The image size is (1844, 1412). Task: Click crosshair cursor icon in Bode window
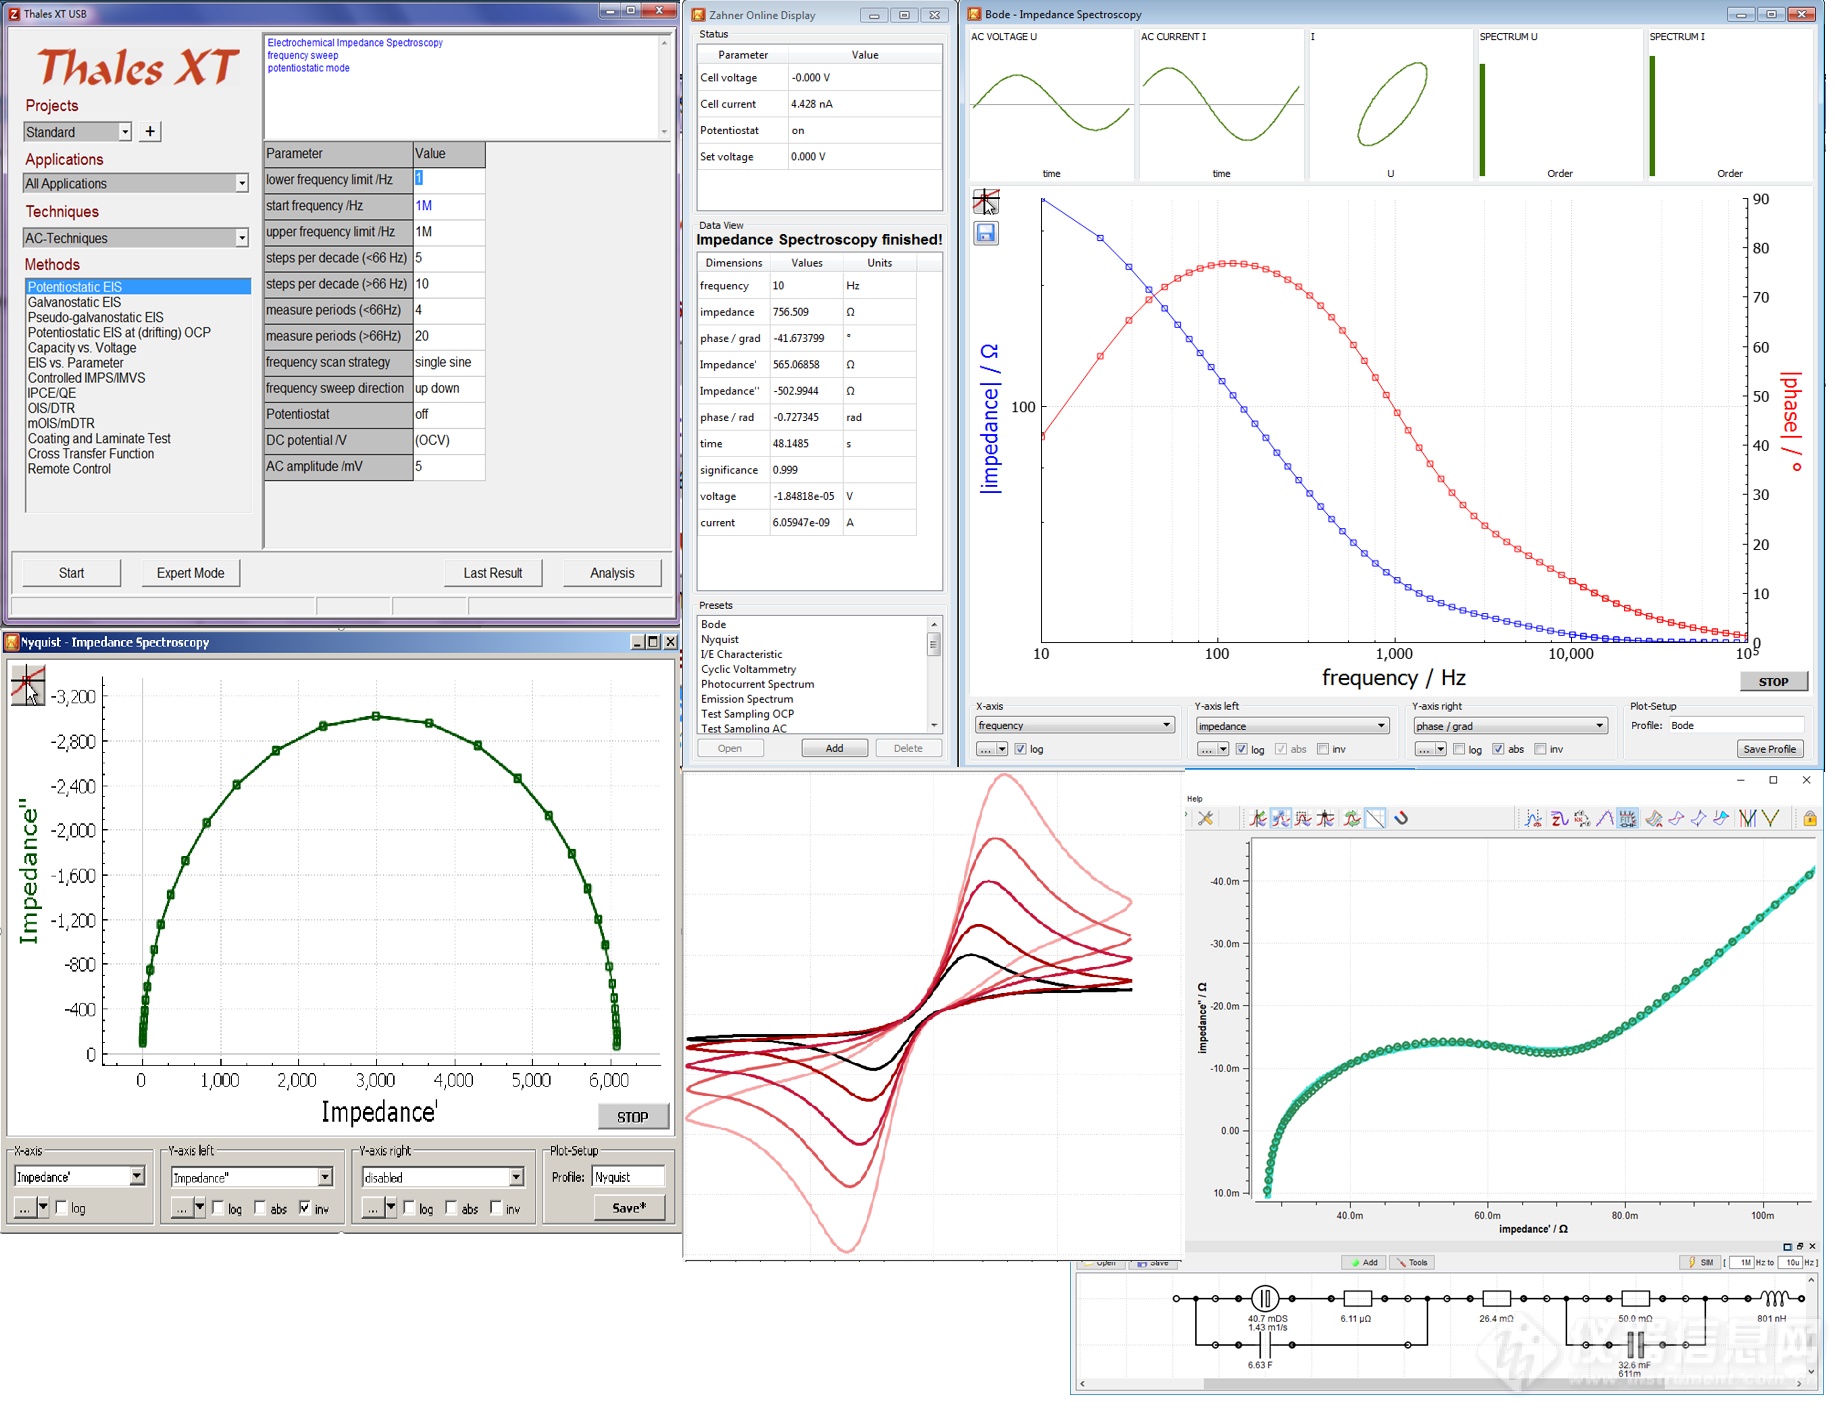coord(986,202)
